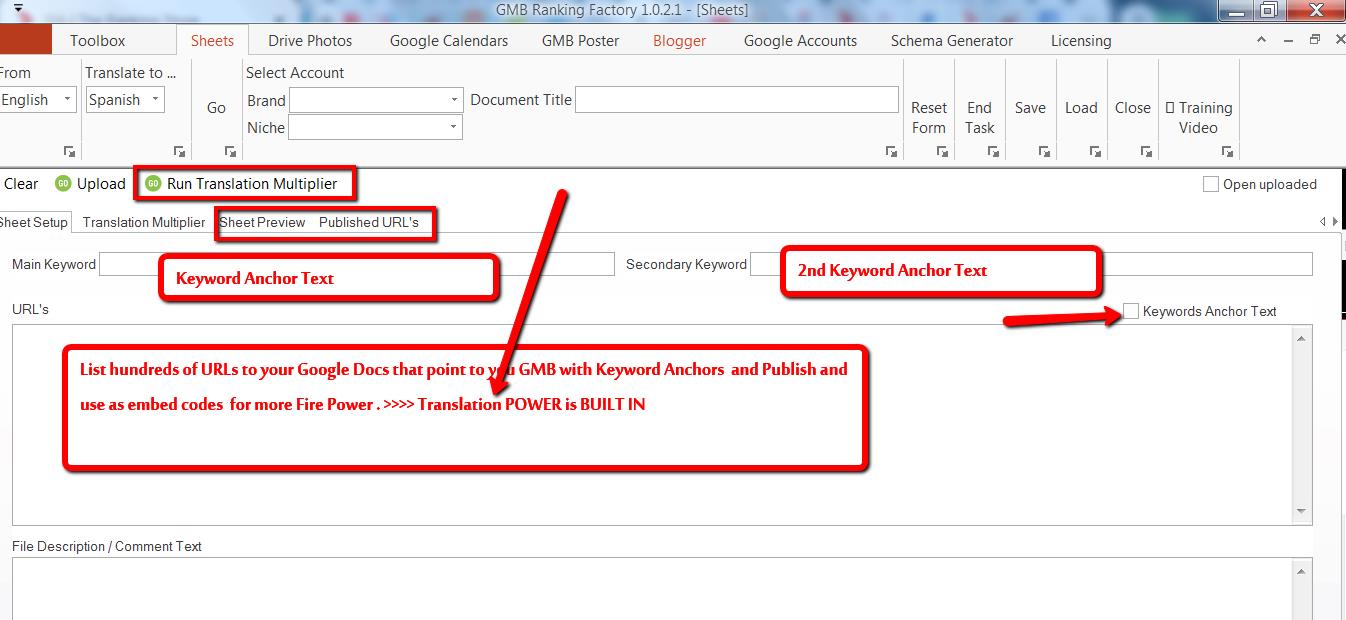Restore the inner Sheets document window
Viewport: 1346px width, 620px height.
[x=1314, y=40]
